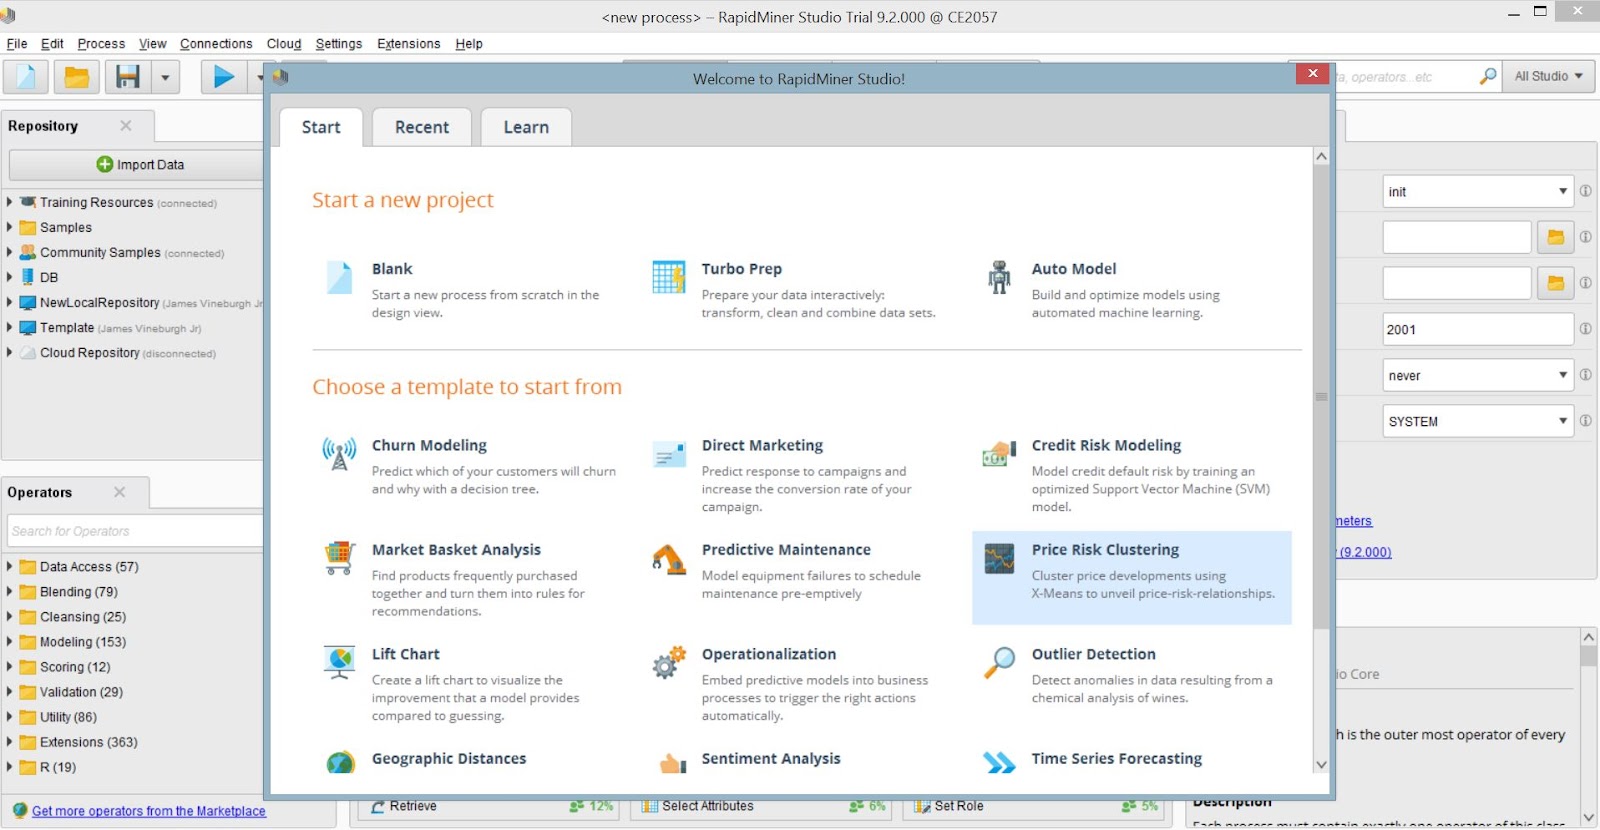
Task: Open the All Studio search scope dropdown
Action: pos(1549,76)
